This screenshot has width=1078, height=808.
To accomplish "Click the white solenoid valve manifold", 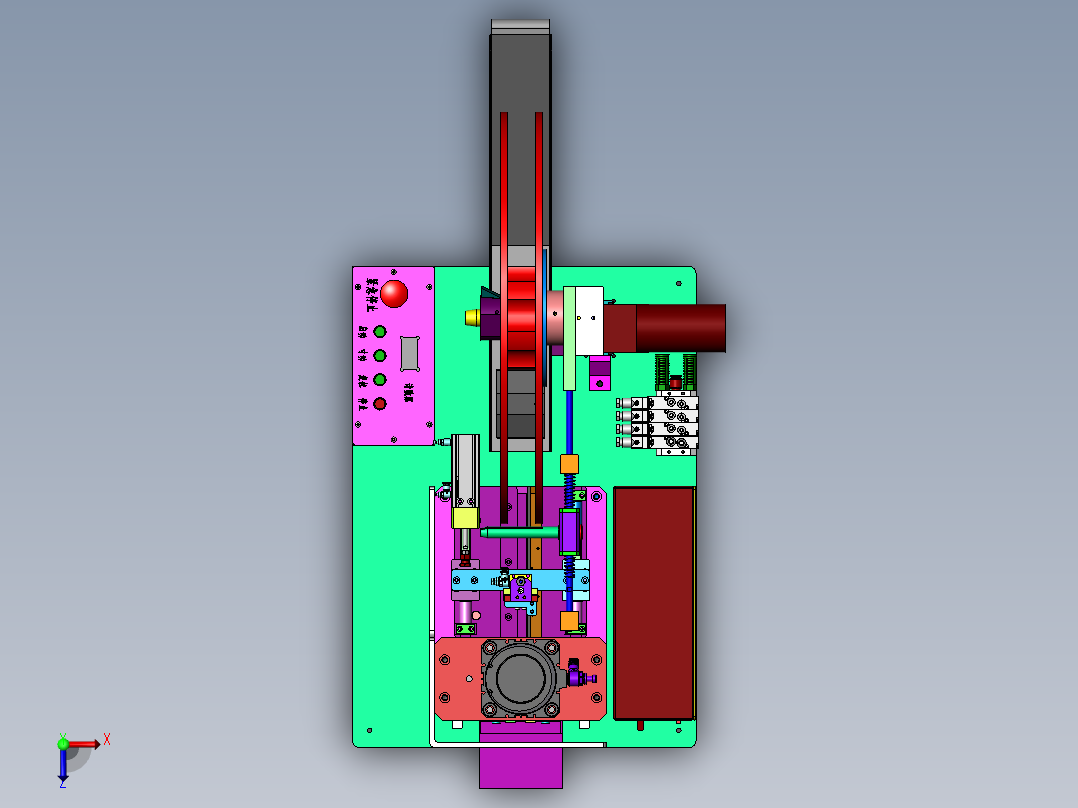I will (x=658, y=422).
